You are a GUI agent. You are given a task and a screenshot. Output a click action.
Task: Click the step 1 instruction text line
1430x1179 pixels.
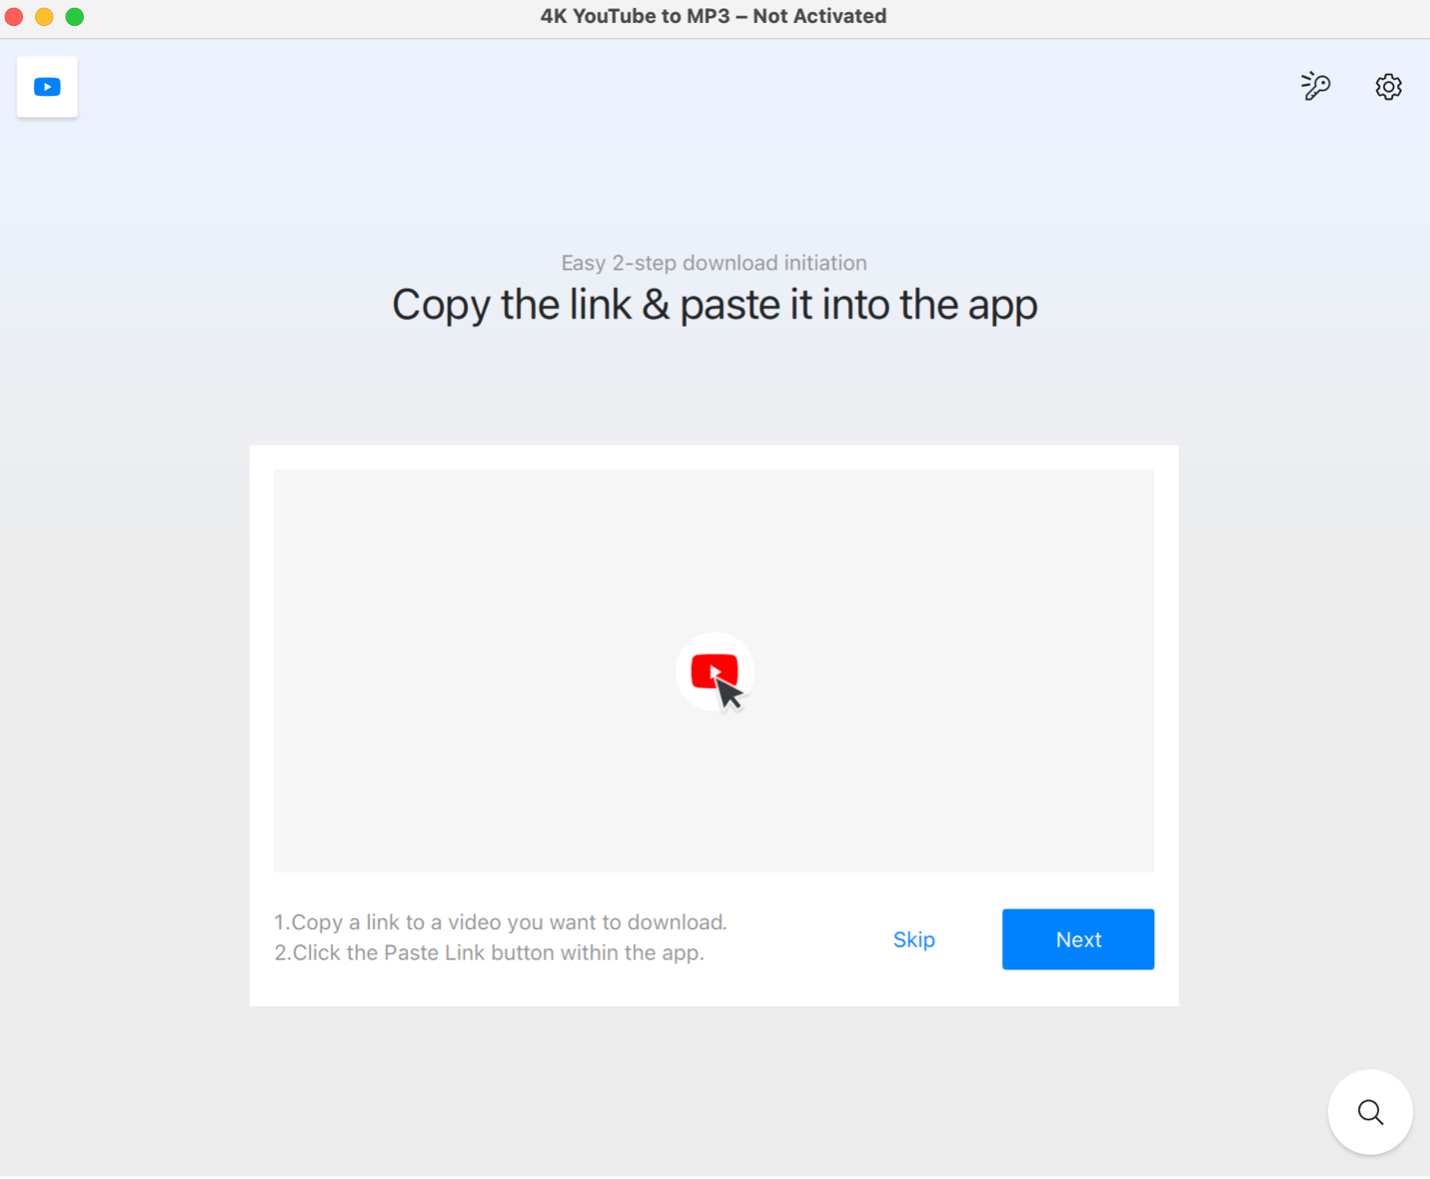[x=500, y=921]
